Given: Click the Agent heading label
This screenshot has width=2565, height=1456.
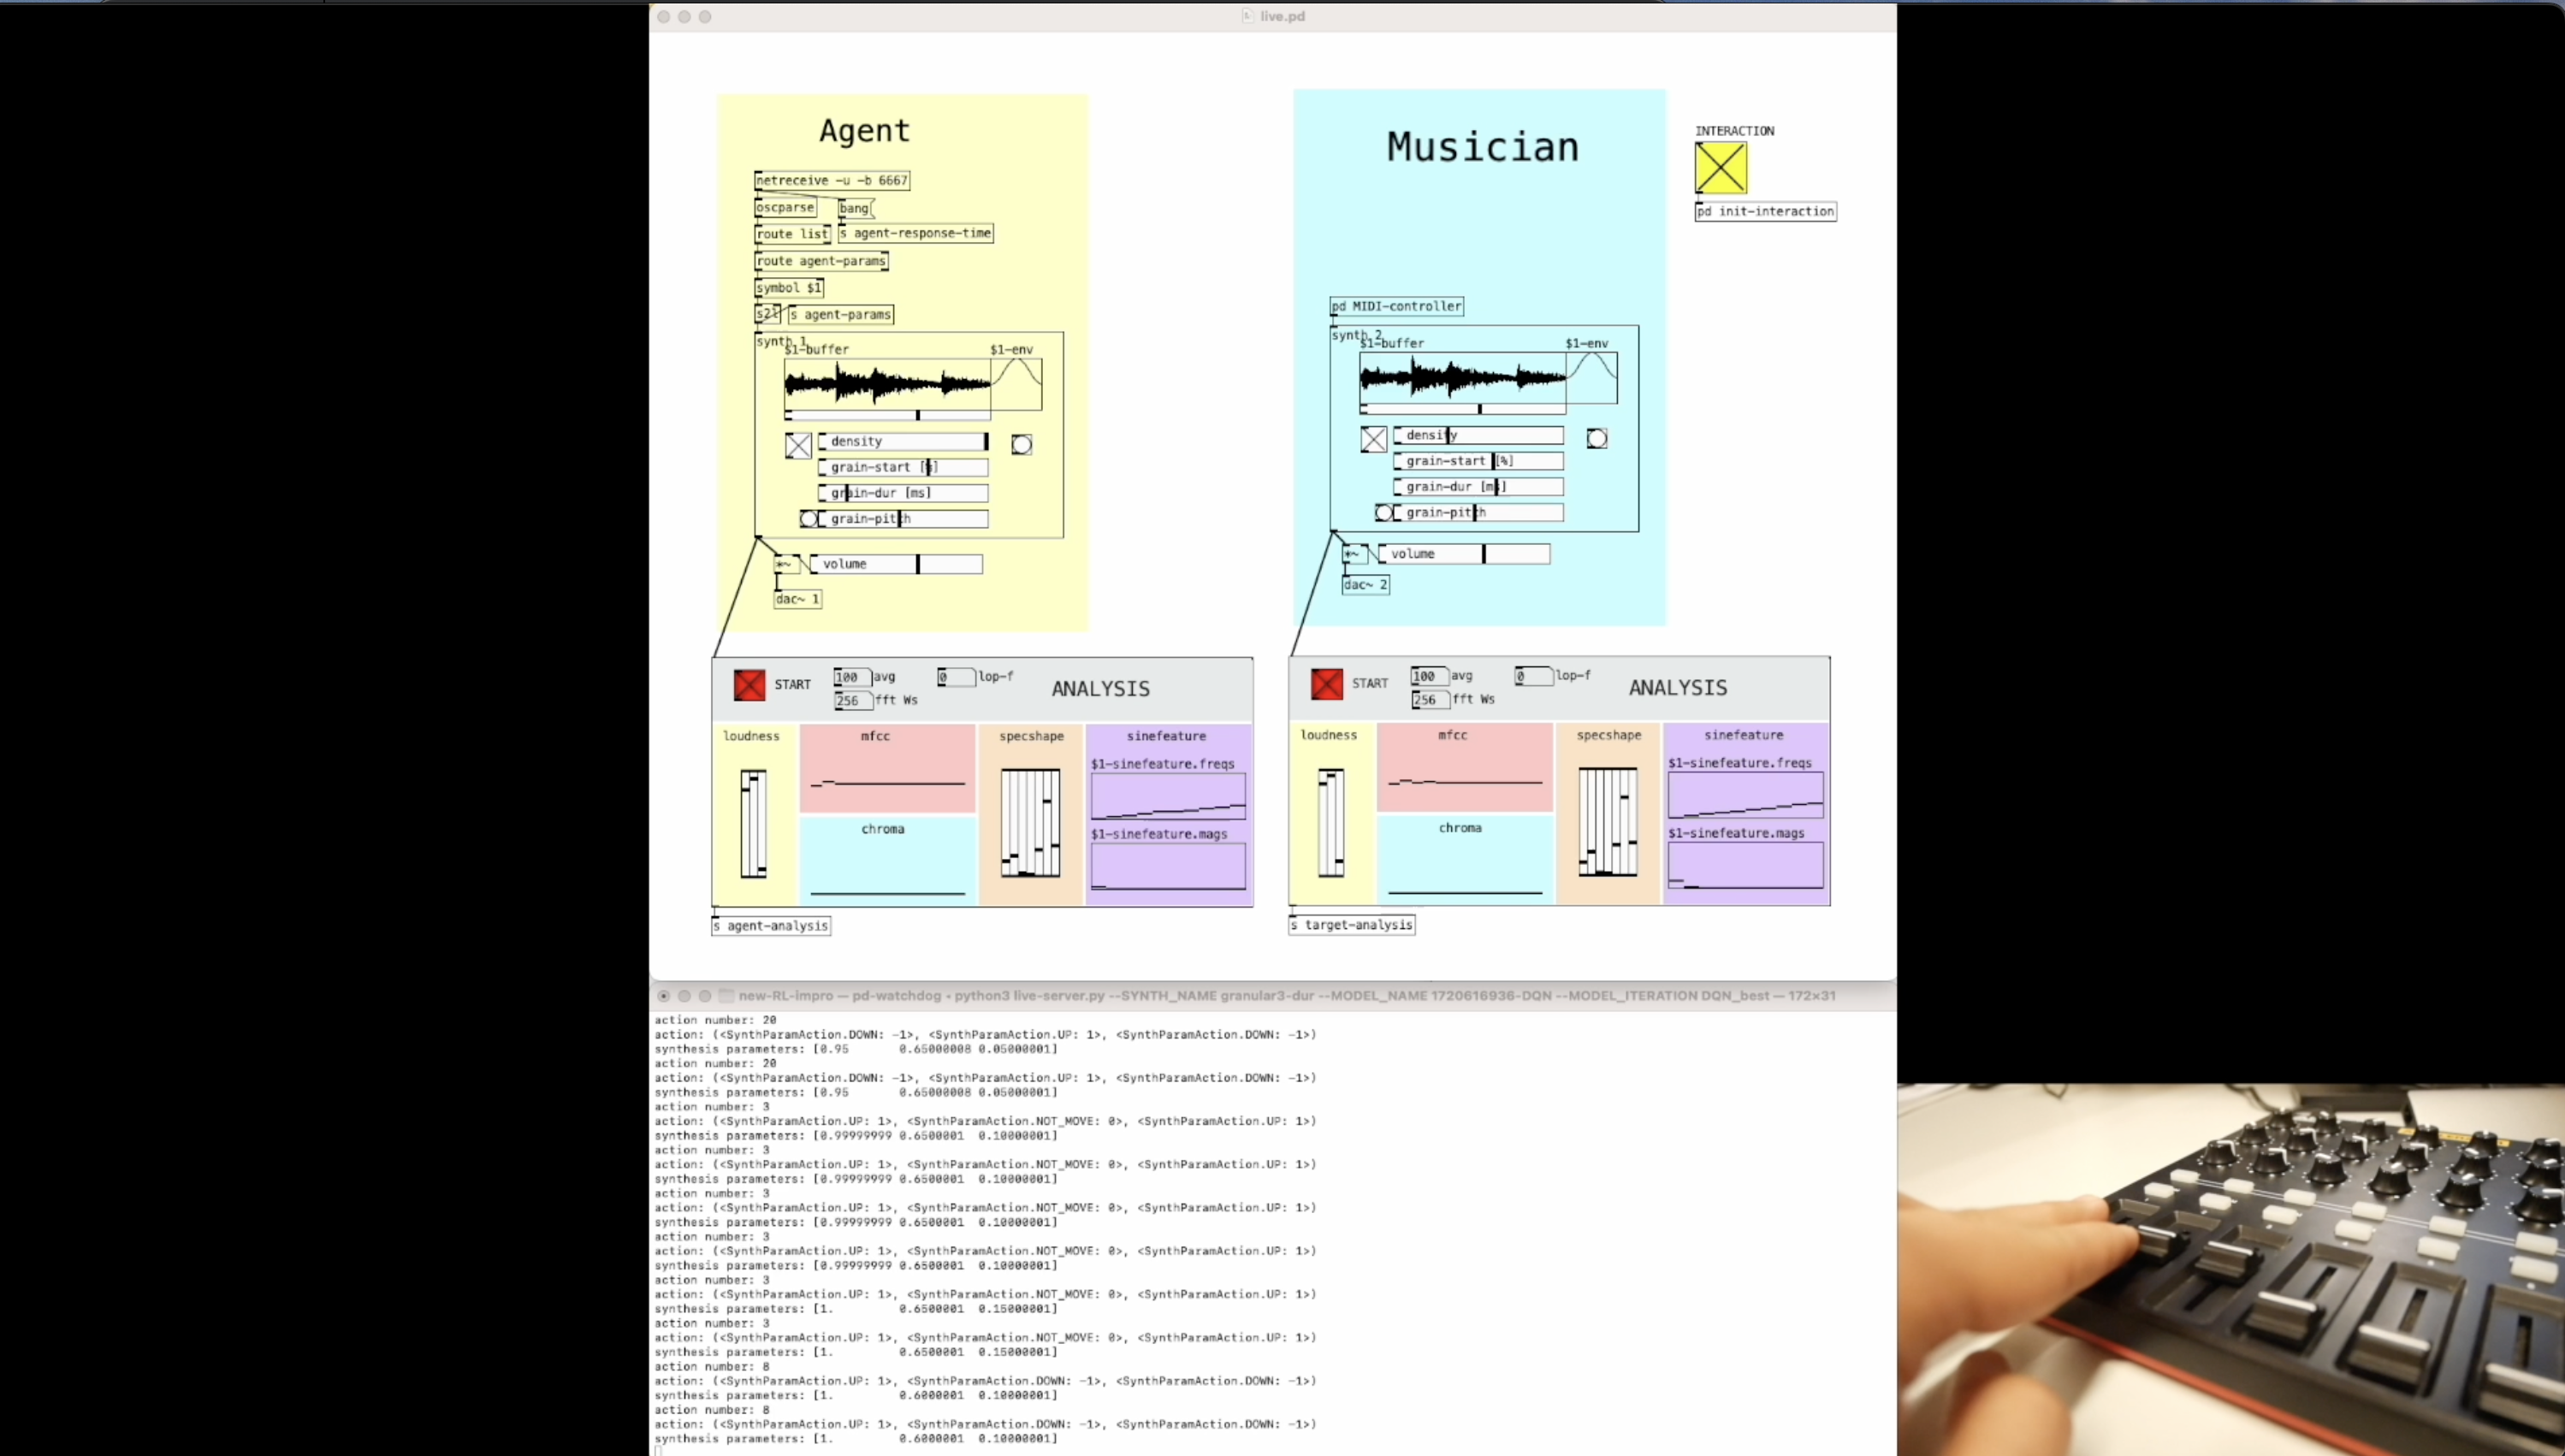Looking at the screenshot, I should [864, 131].
